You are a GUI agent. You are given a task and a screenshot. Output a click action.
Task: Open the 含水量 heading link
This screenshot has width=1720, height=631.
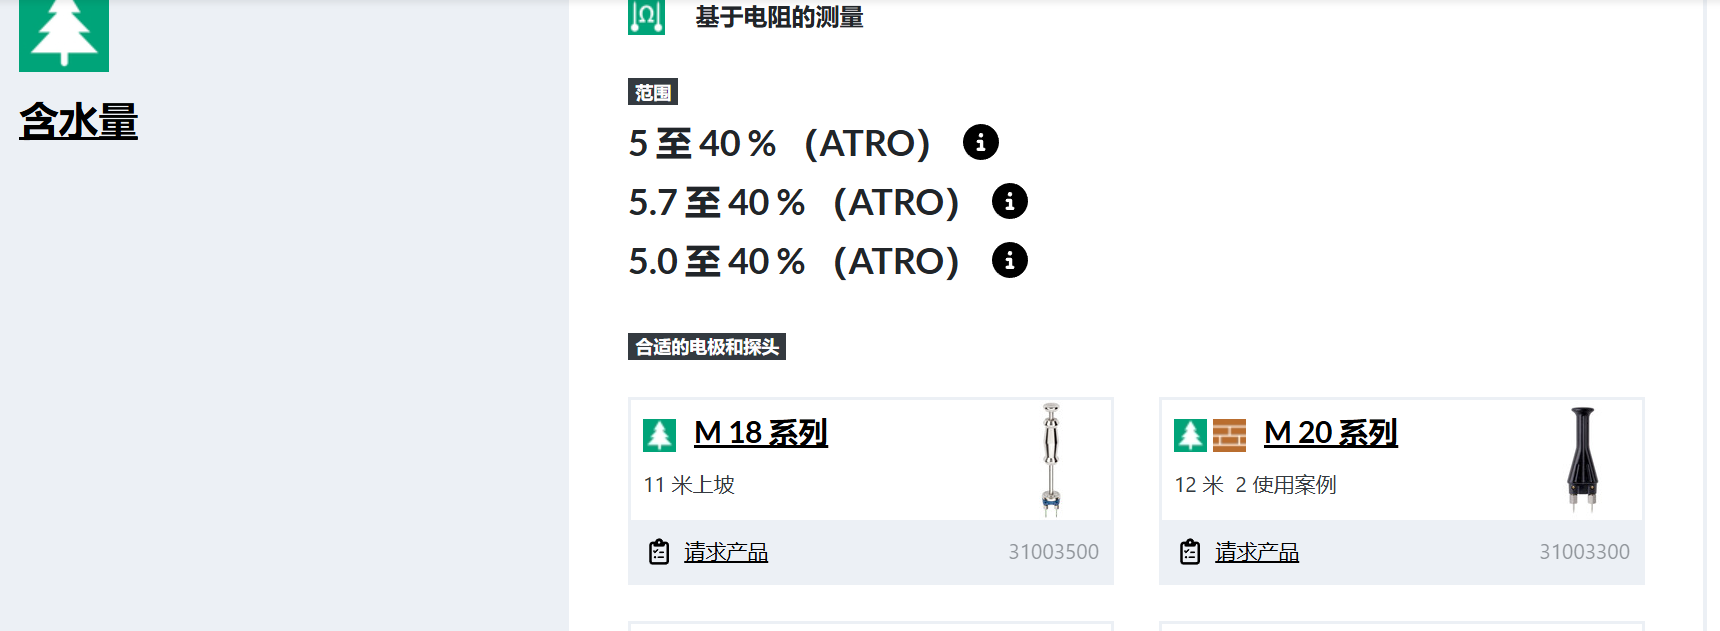click(78, 121)
